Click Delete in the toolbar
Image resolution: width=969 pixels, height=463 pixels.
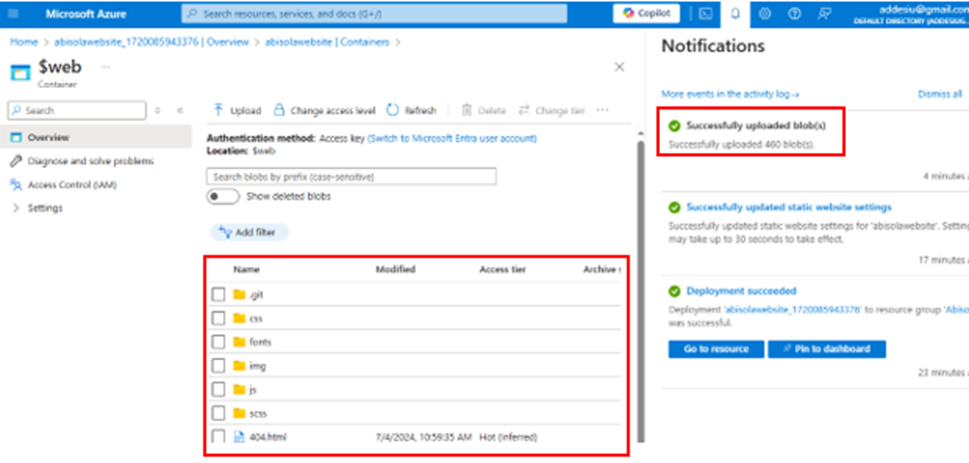click(484, 111)
